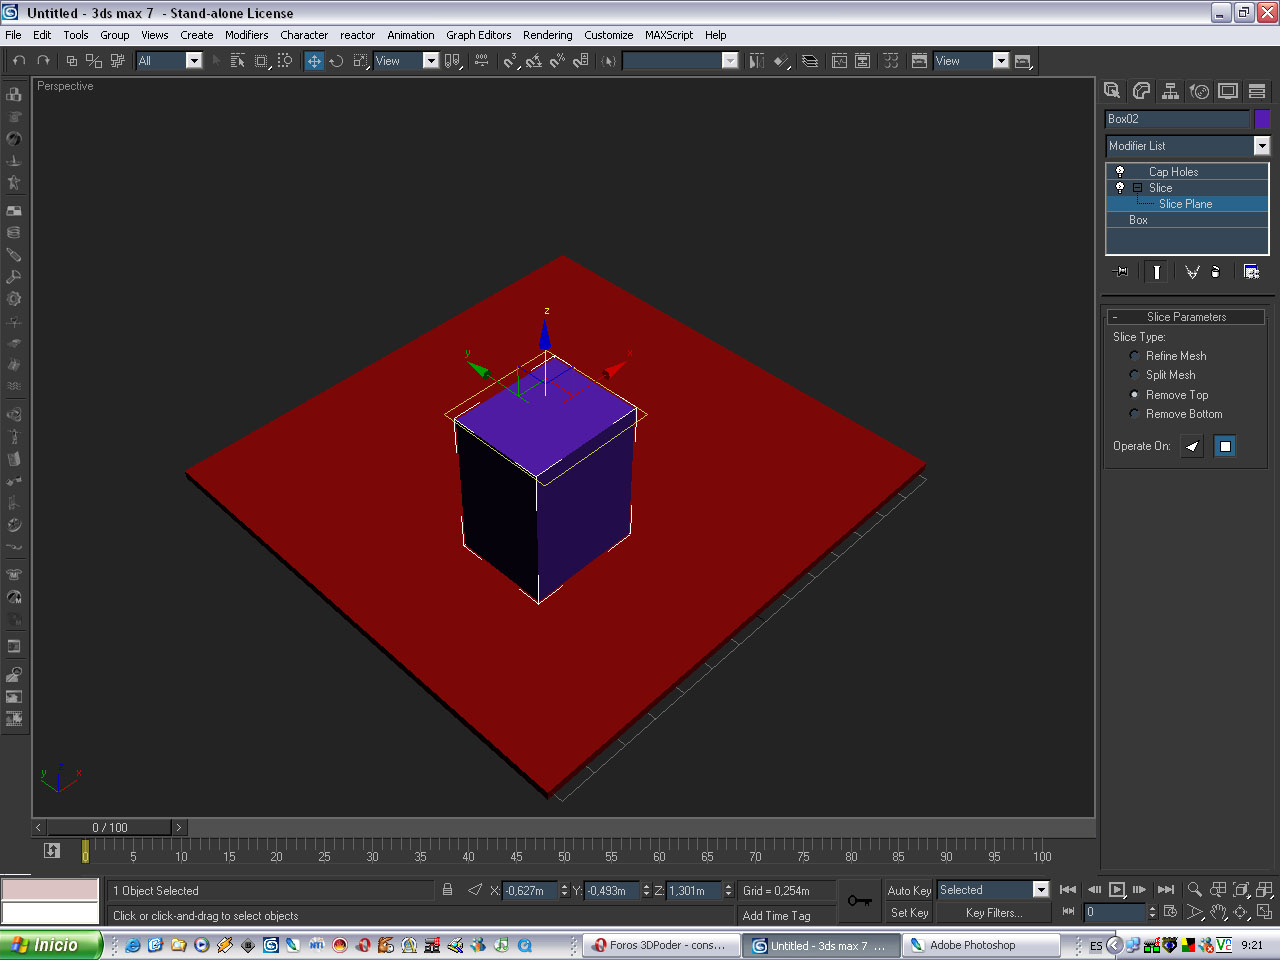The height and width of the screenshot is (960, 1280).
Task: Activate the Select and Rotate tool
Action: click(x=337, y=61)
